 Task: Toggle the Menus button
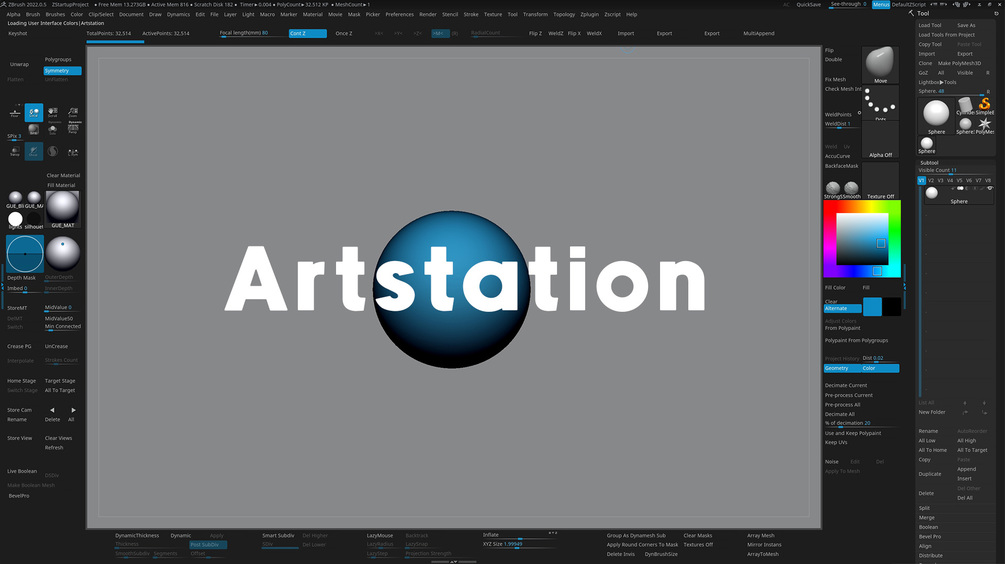(881, 4)
